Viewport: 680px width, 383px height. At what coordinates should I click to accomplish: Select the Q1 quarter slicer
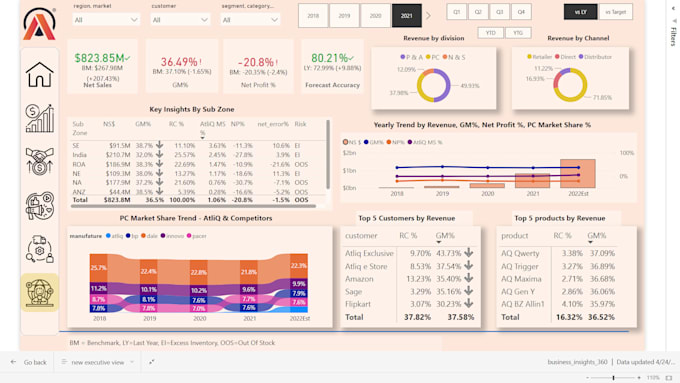click(457, 12)
